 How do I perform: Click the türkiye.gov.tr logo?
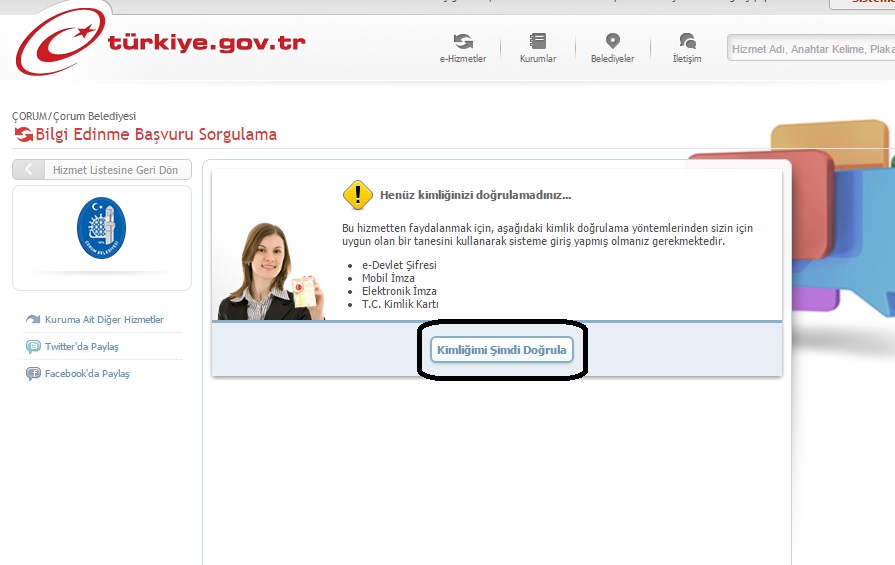coord(160,44)
